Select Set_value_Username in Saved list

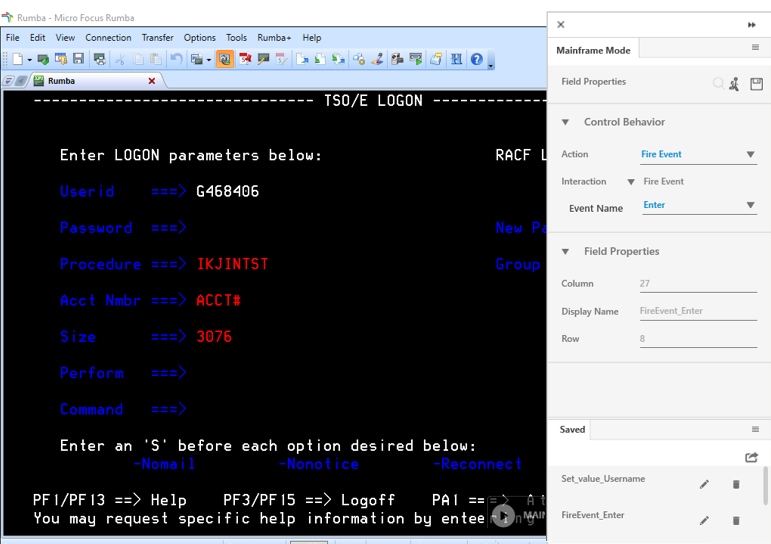[603, 479]
